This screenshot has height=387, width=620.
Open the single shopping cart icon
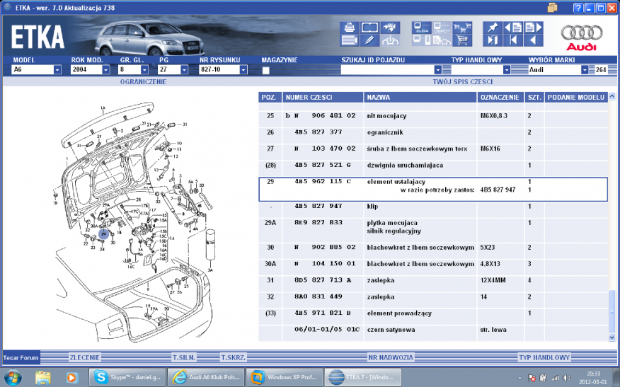(x=462, y=40)
